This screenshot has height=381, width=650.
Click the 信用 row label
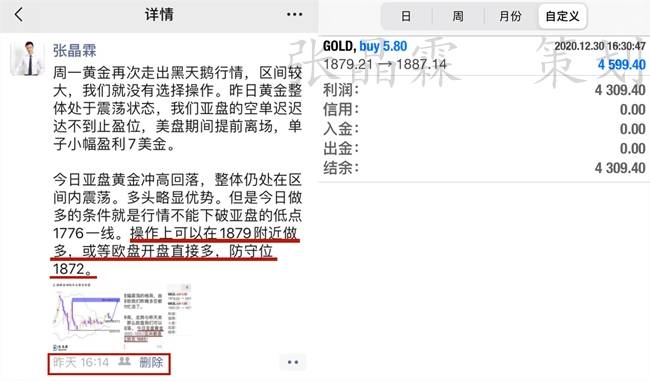pyautogui.click(x=341, y=109)
